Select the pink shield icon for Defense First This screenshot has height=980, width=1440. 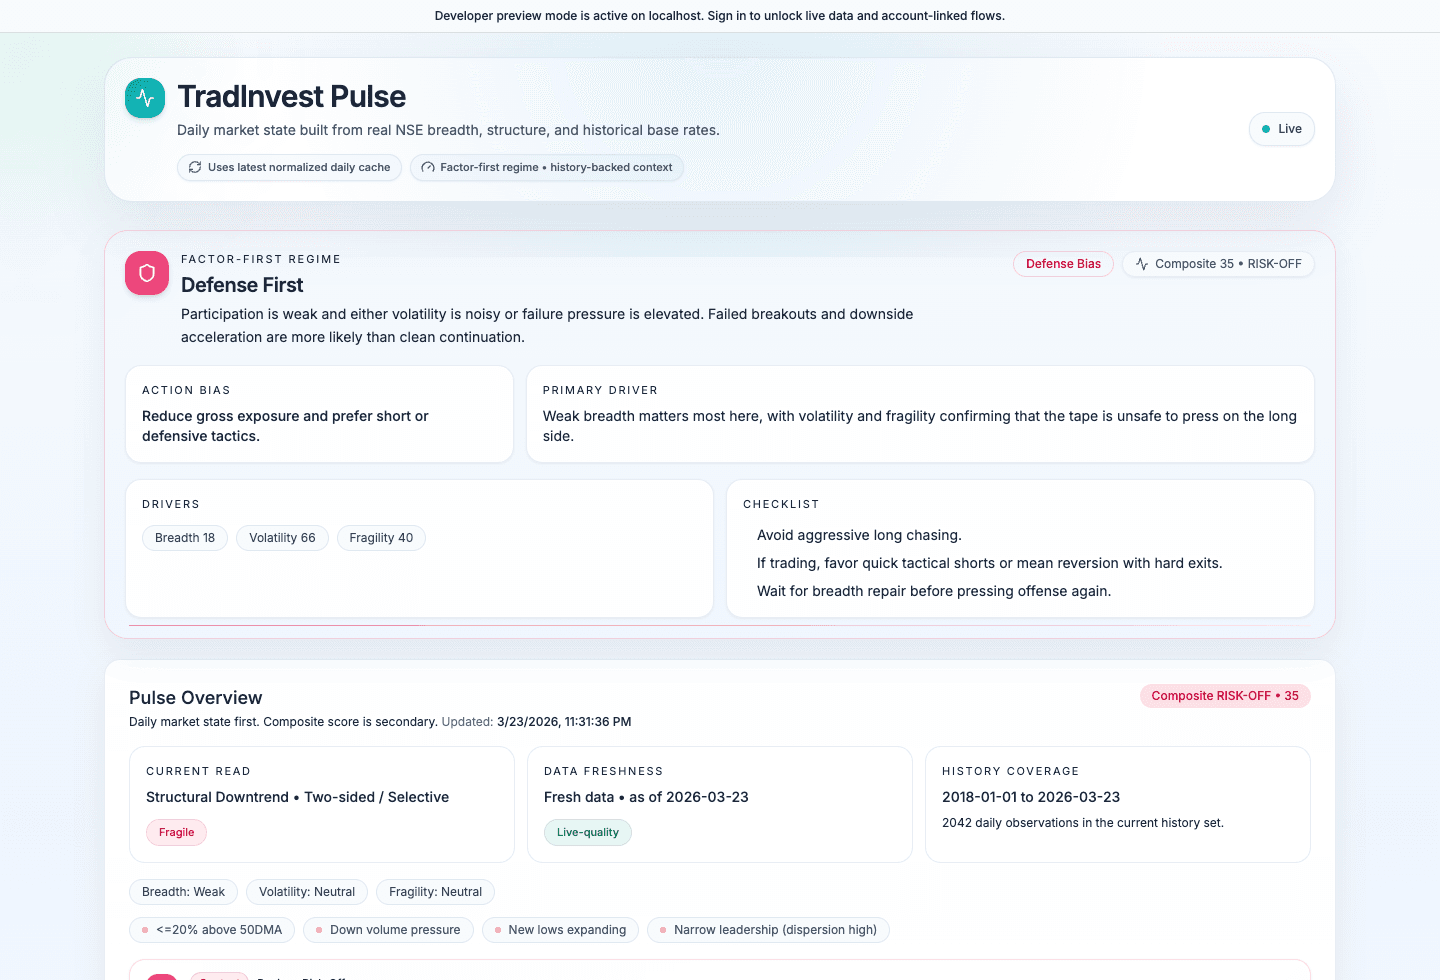[x=146, y=272]
